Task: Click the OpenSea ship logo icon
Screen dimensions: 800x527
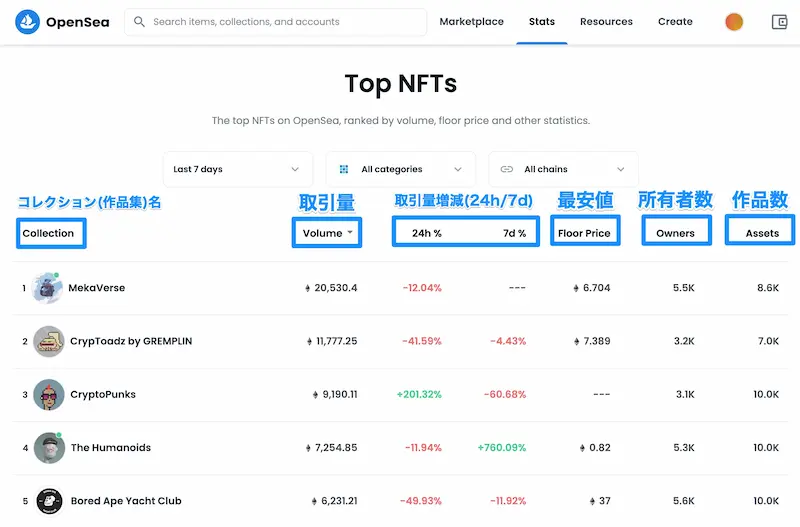Action: [27, 22]
